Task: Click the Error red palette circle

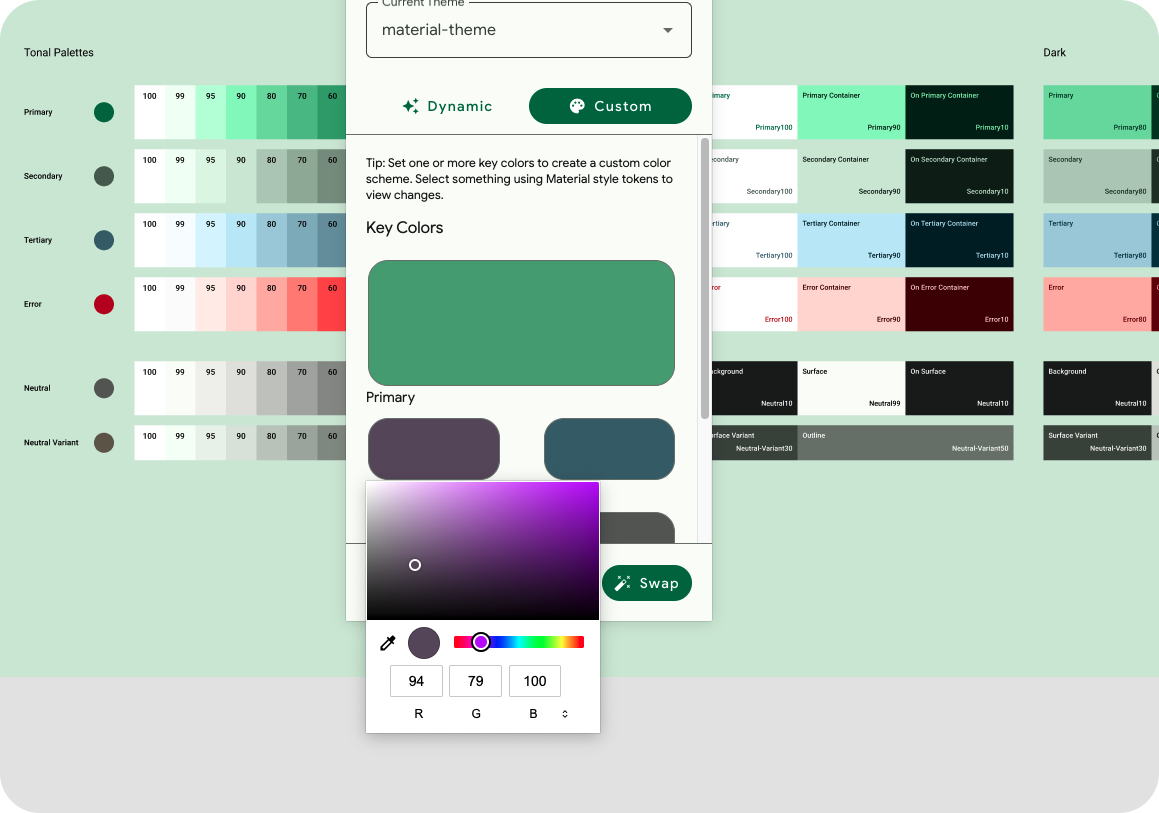Action: [104, 304]
